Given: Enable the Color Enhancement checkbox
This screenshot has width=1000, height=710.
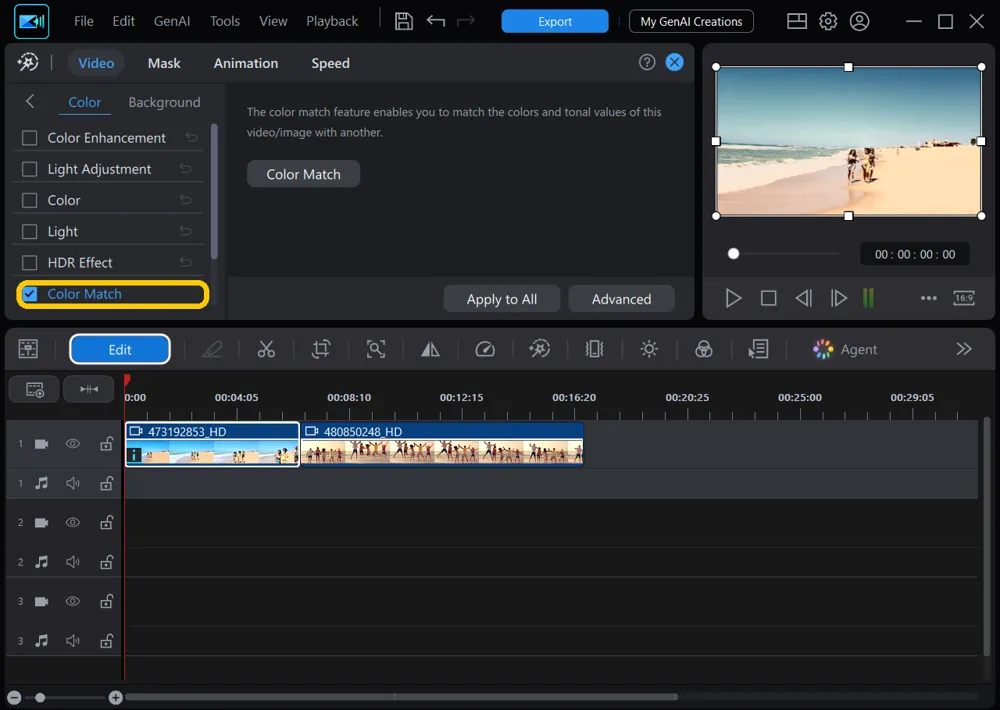Looking at the screenshot, I should click(x=29, y=138).
